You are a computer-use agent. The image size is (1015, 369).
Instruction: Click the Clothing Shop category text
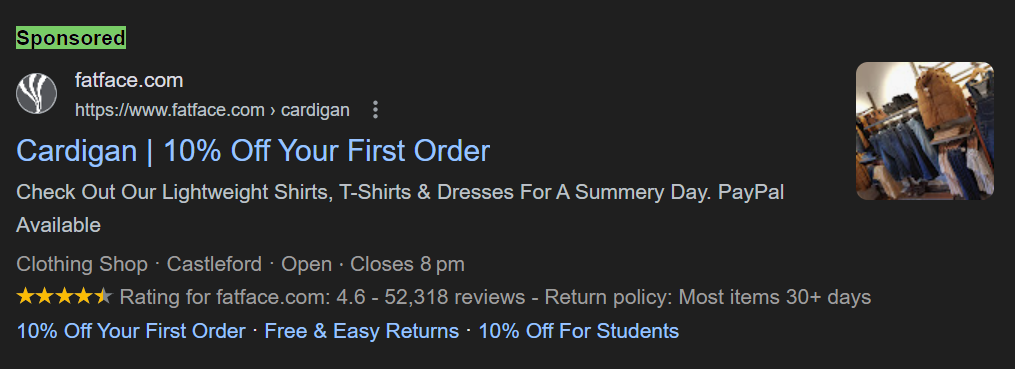82,264
